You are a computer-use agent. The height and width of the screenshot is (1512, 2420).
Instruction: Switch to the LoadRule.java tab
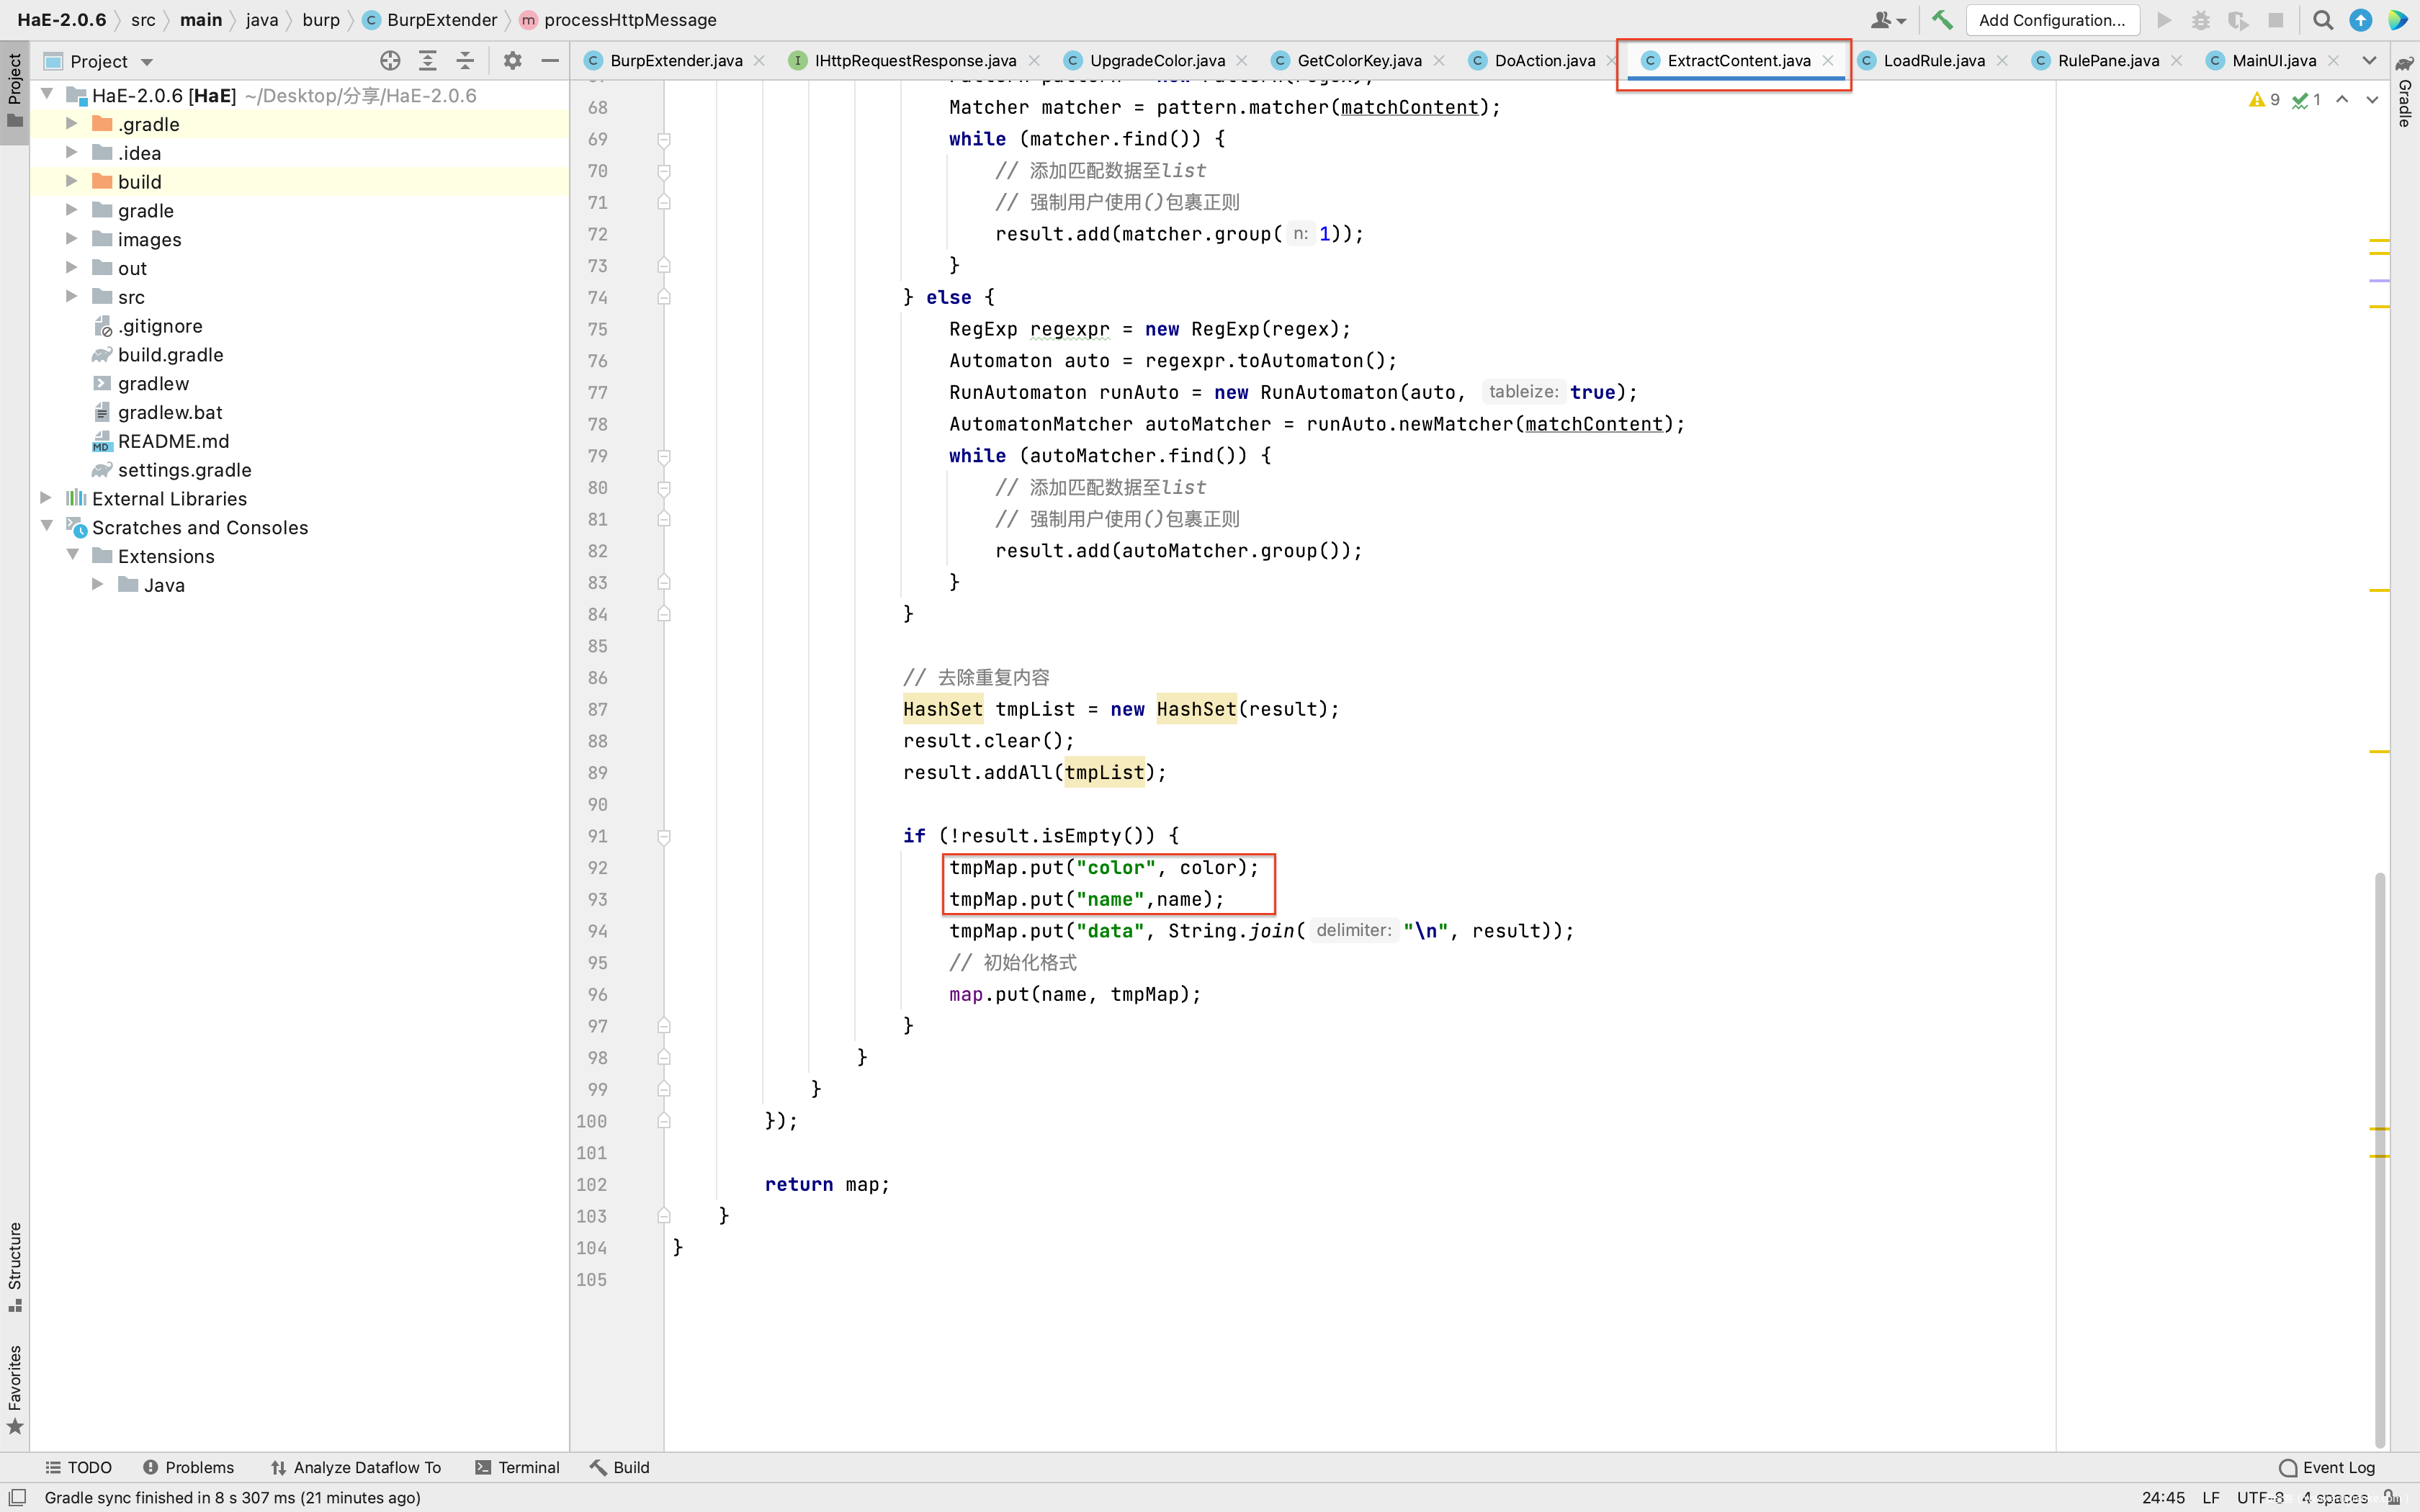pos(1933,61)
